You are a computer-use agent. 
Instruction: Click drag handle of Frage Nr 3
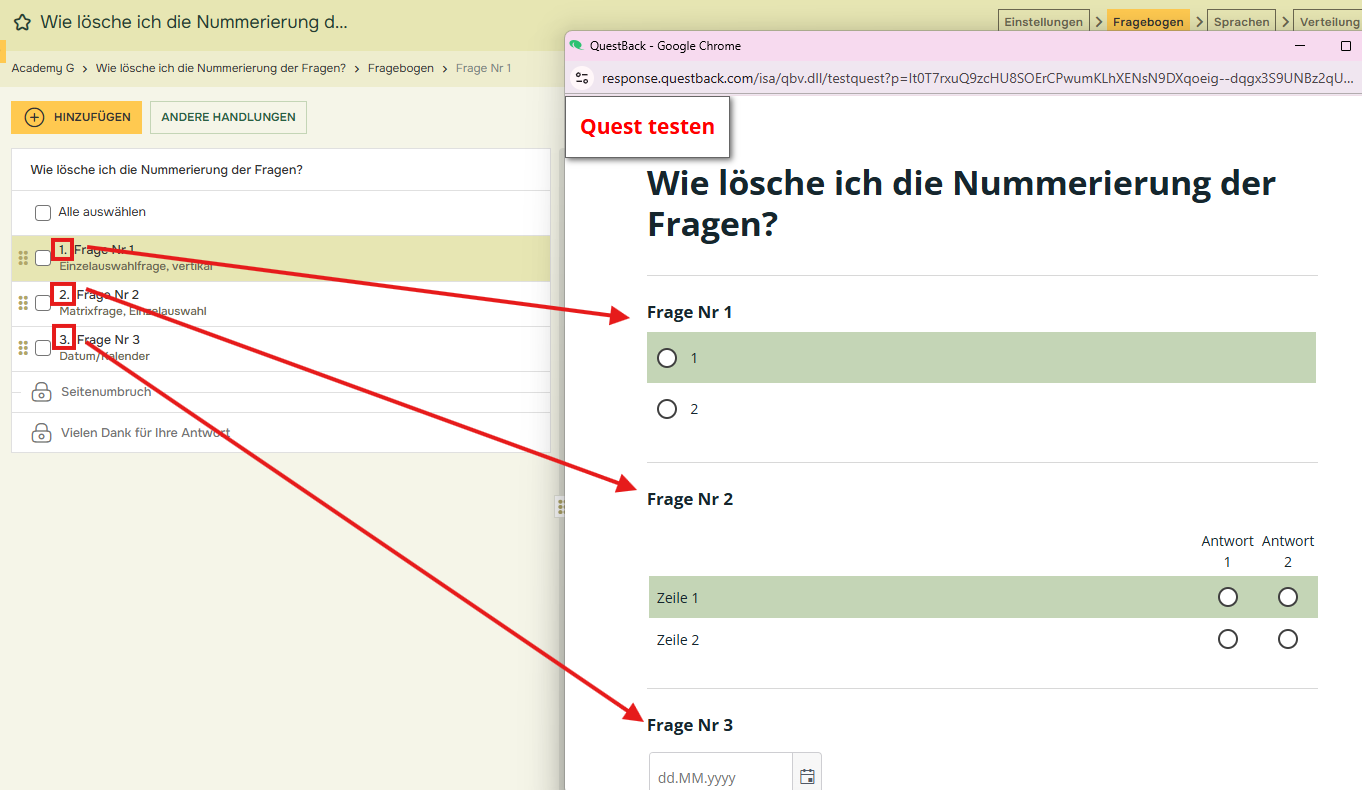(23, 348)
